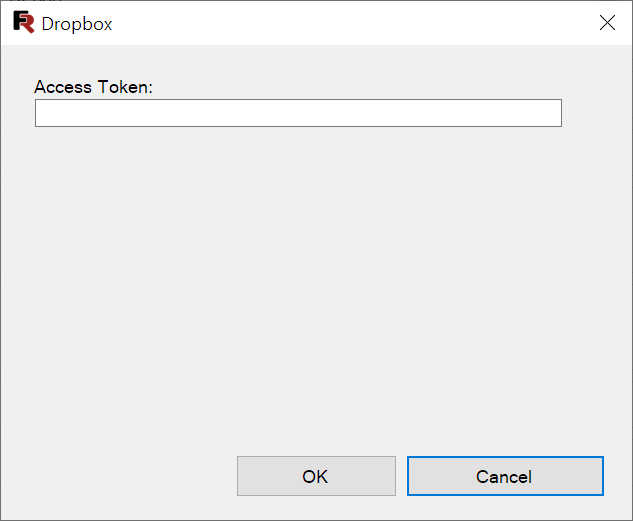Image resolution: width=633 pixels, height=521 pixels.
Task: Click the left edge of the token text box
Action: [x=40, y=113]
